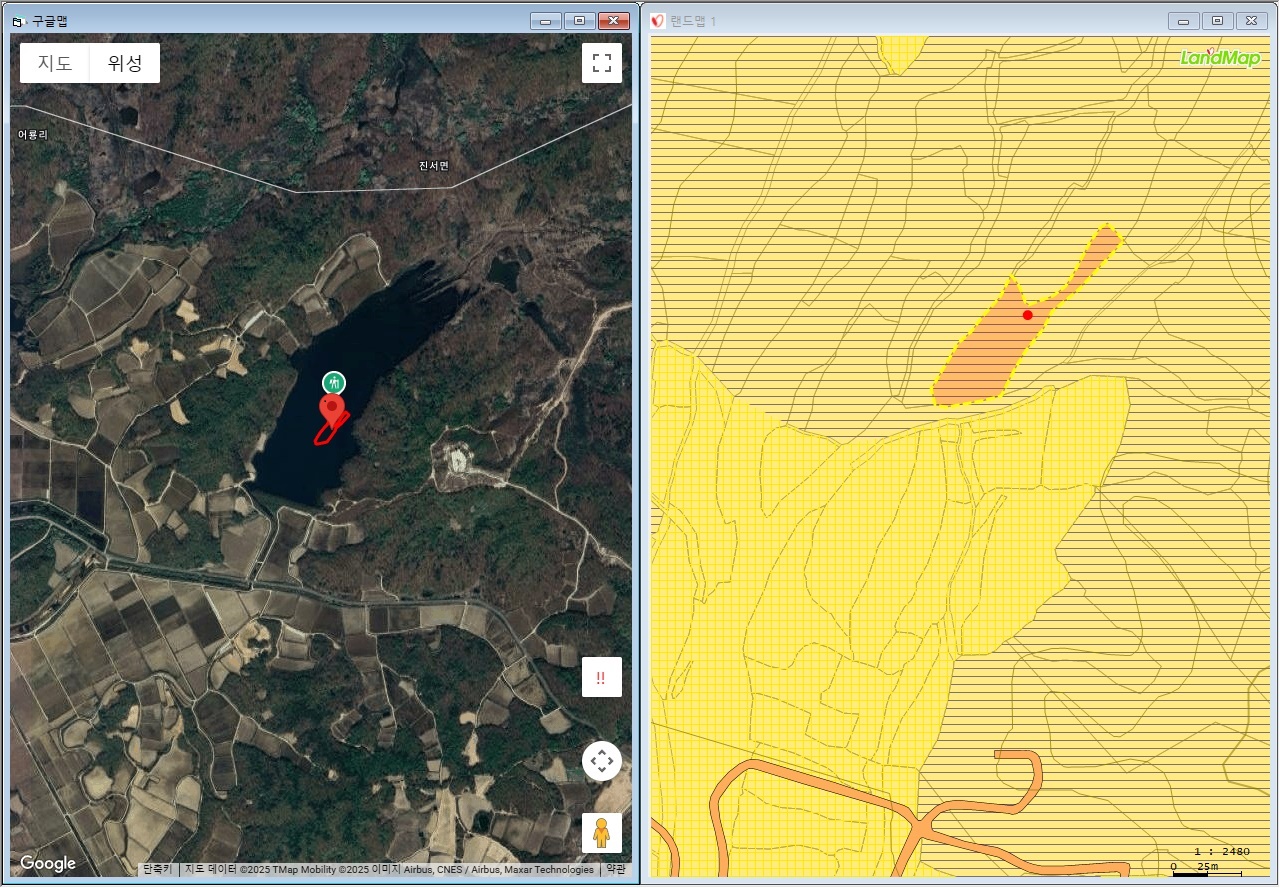1280x888 pixels.
Task: Switch to 지도 map view
Action: [x=55, y=63]
